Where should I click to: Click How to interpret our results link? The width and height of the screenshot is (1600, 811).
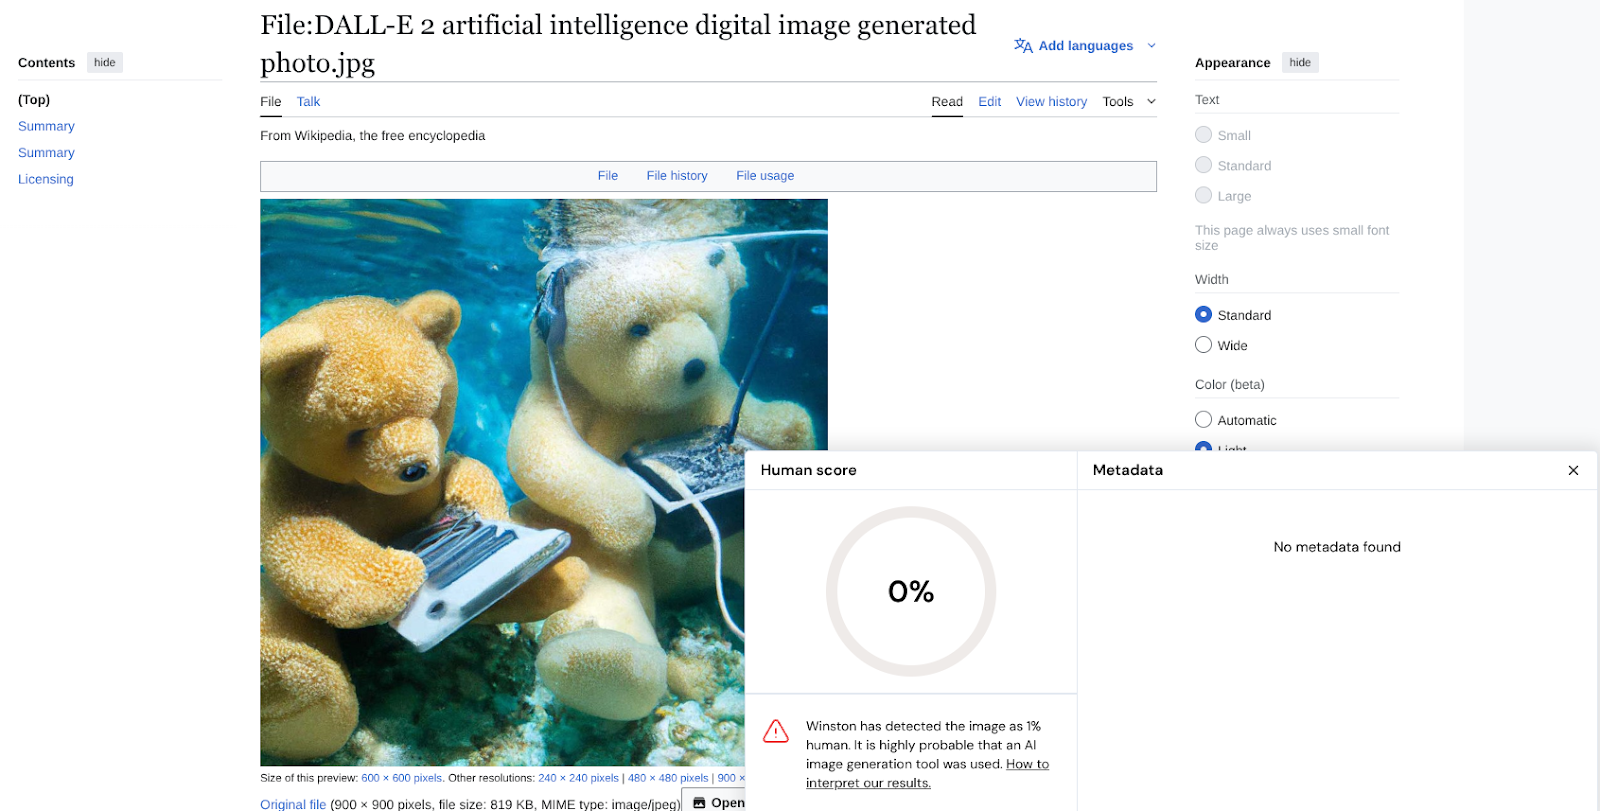[x=927, y=773]
